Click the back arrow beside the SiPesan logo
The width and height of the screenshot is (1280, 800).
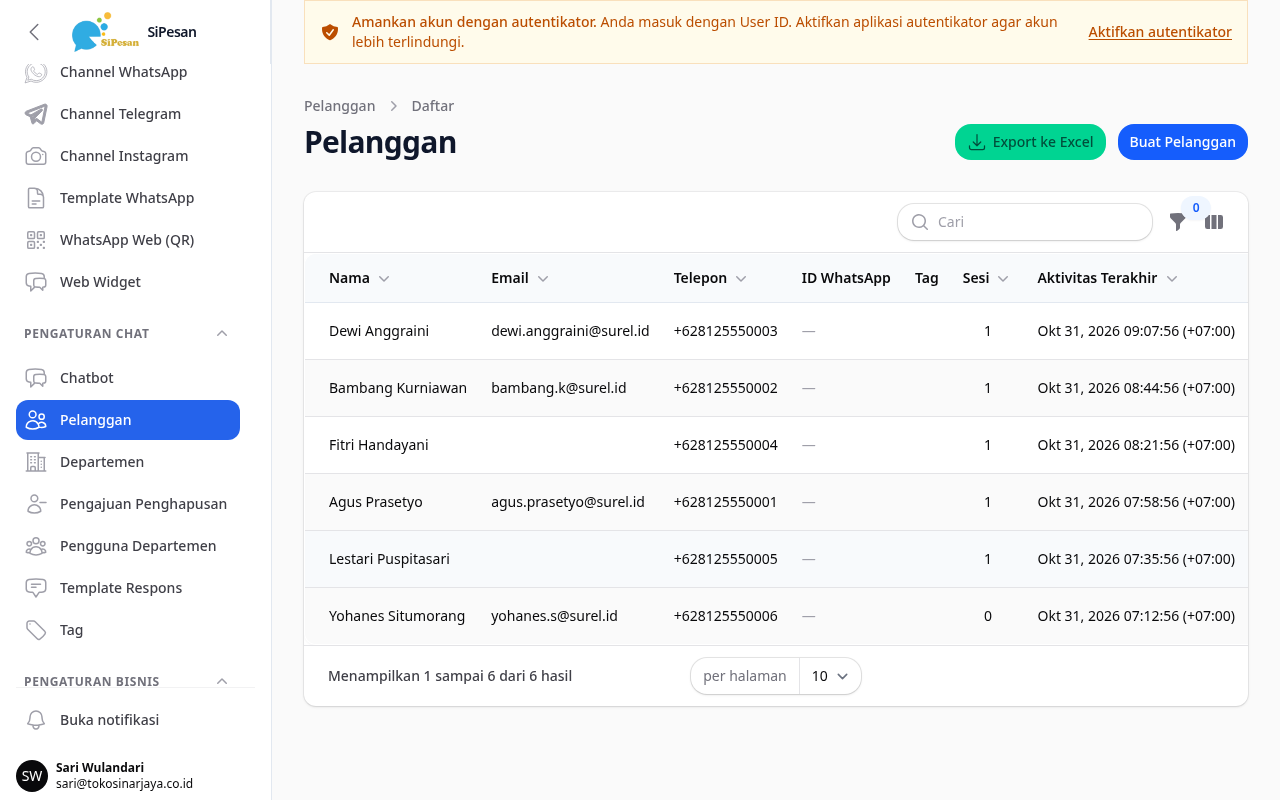tap(34, 32)
